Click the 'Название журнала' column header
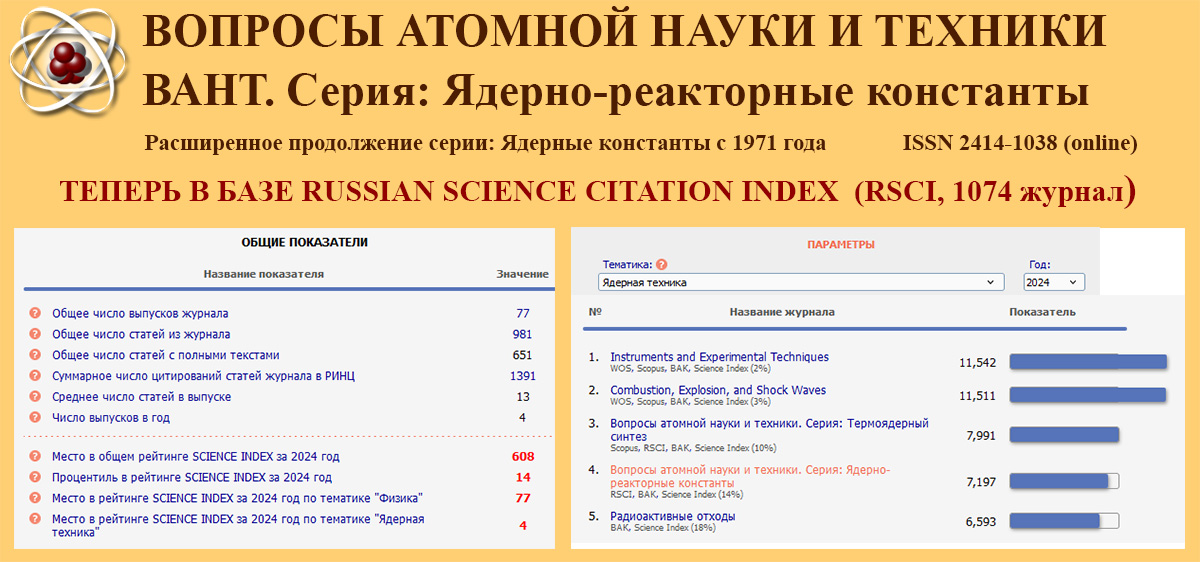1200x562 pixels. pos(781,312)
